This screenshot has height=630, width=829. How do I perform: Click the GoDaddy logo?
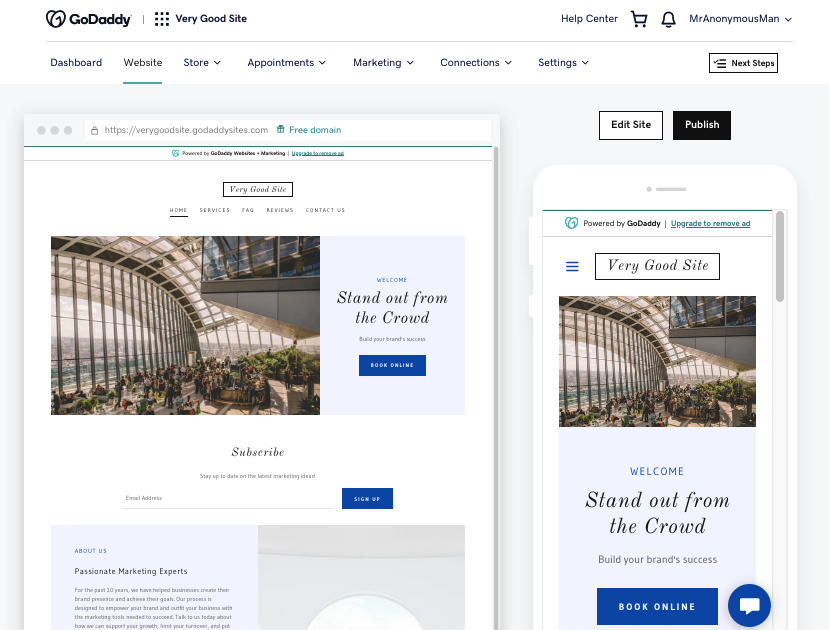tap(88, 19)
